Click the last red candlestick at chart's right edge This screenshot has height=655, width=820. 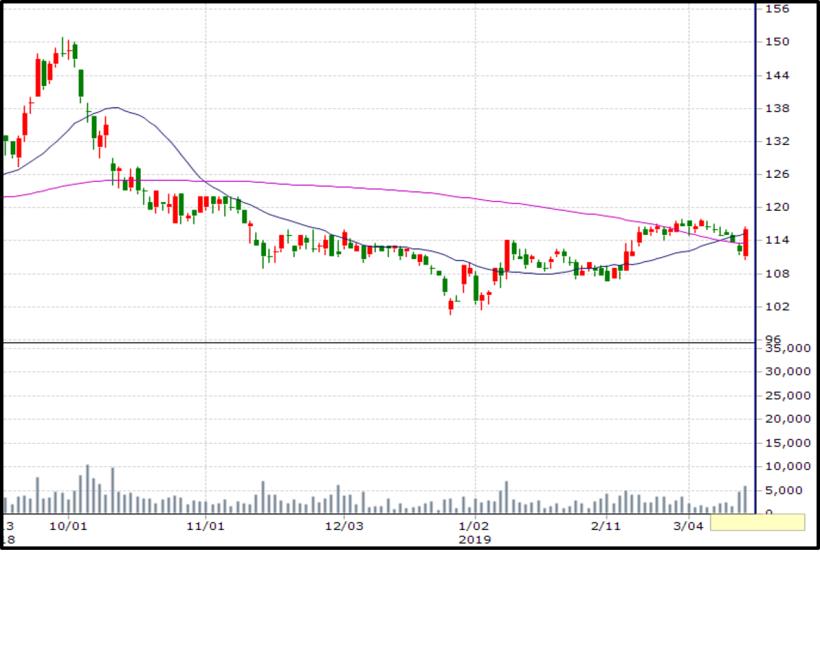(x=746, y=245)
